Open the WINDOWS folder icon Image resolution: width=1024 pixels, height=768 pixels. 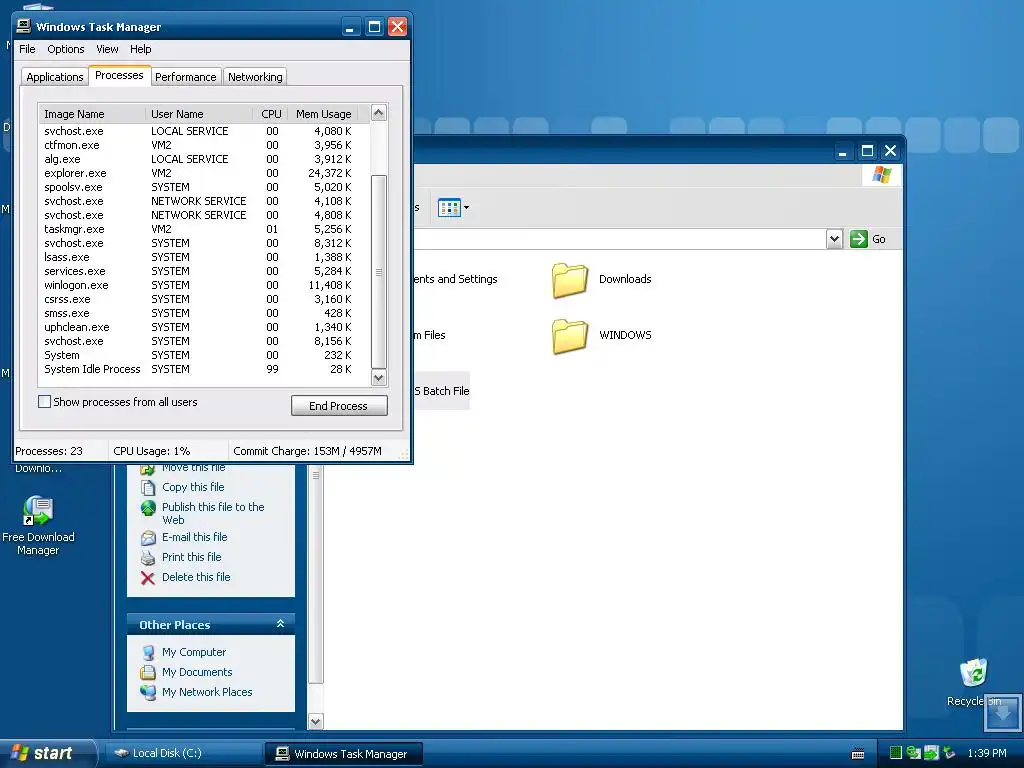pos(569,336)
